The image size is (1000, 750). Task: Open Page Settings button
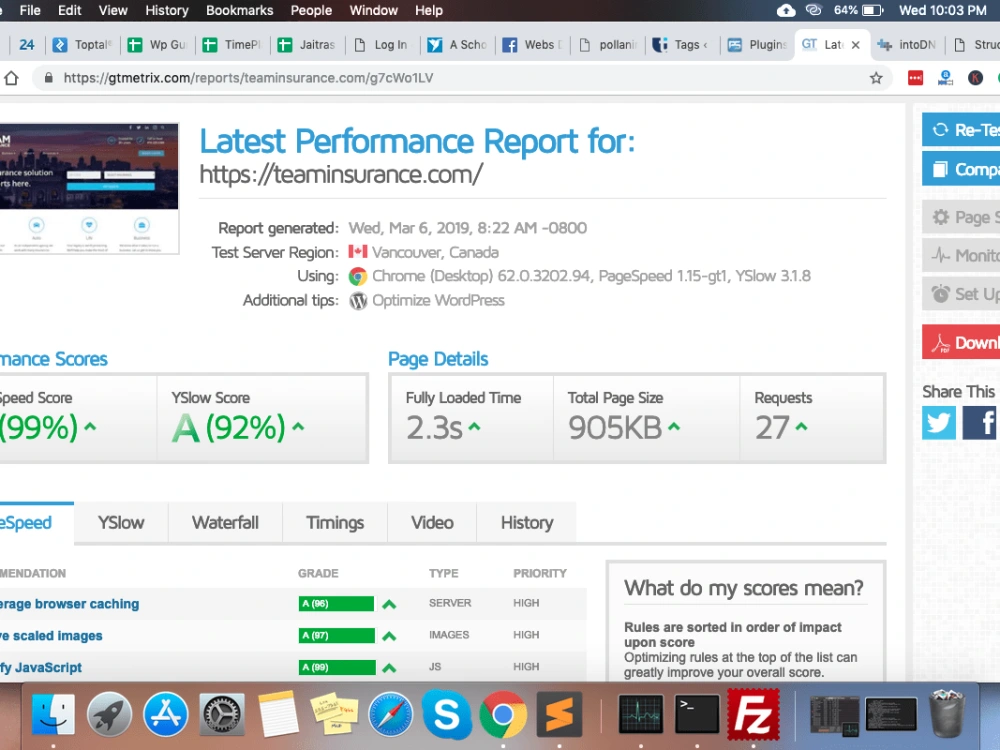961,217
